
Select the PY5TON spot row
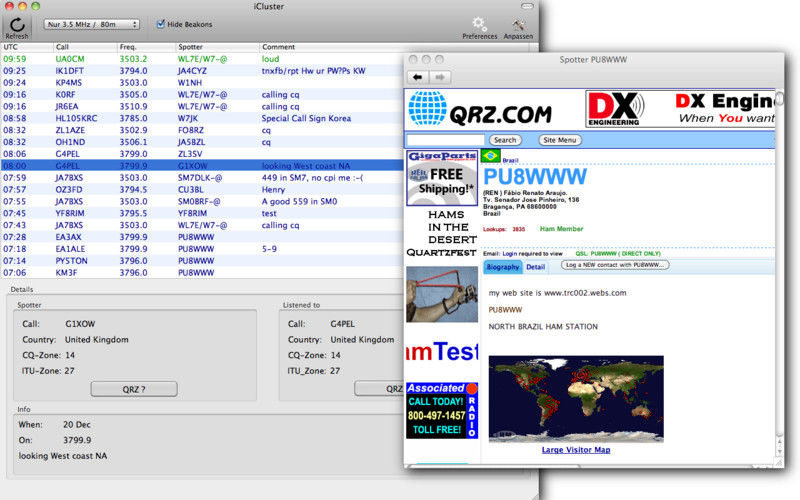point(203,261)
